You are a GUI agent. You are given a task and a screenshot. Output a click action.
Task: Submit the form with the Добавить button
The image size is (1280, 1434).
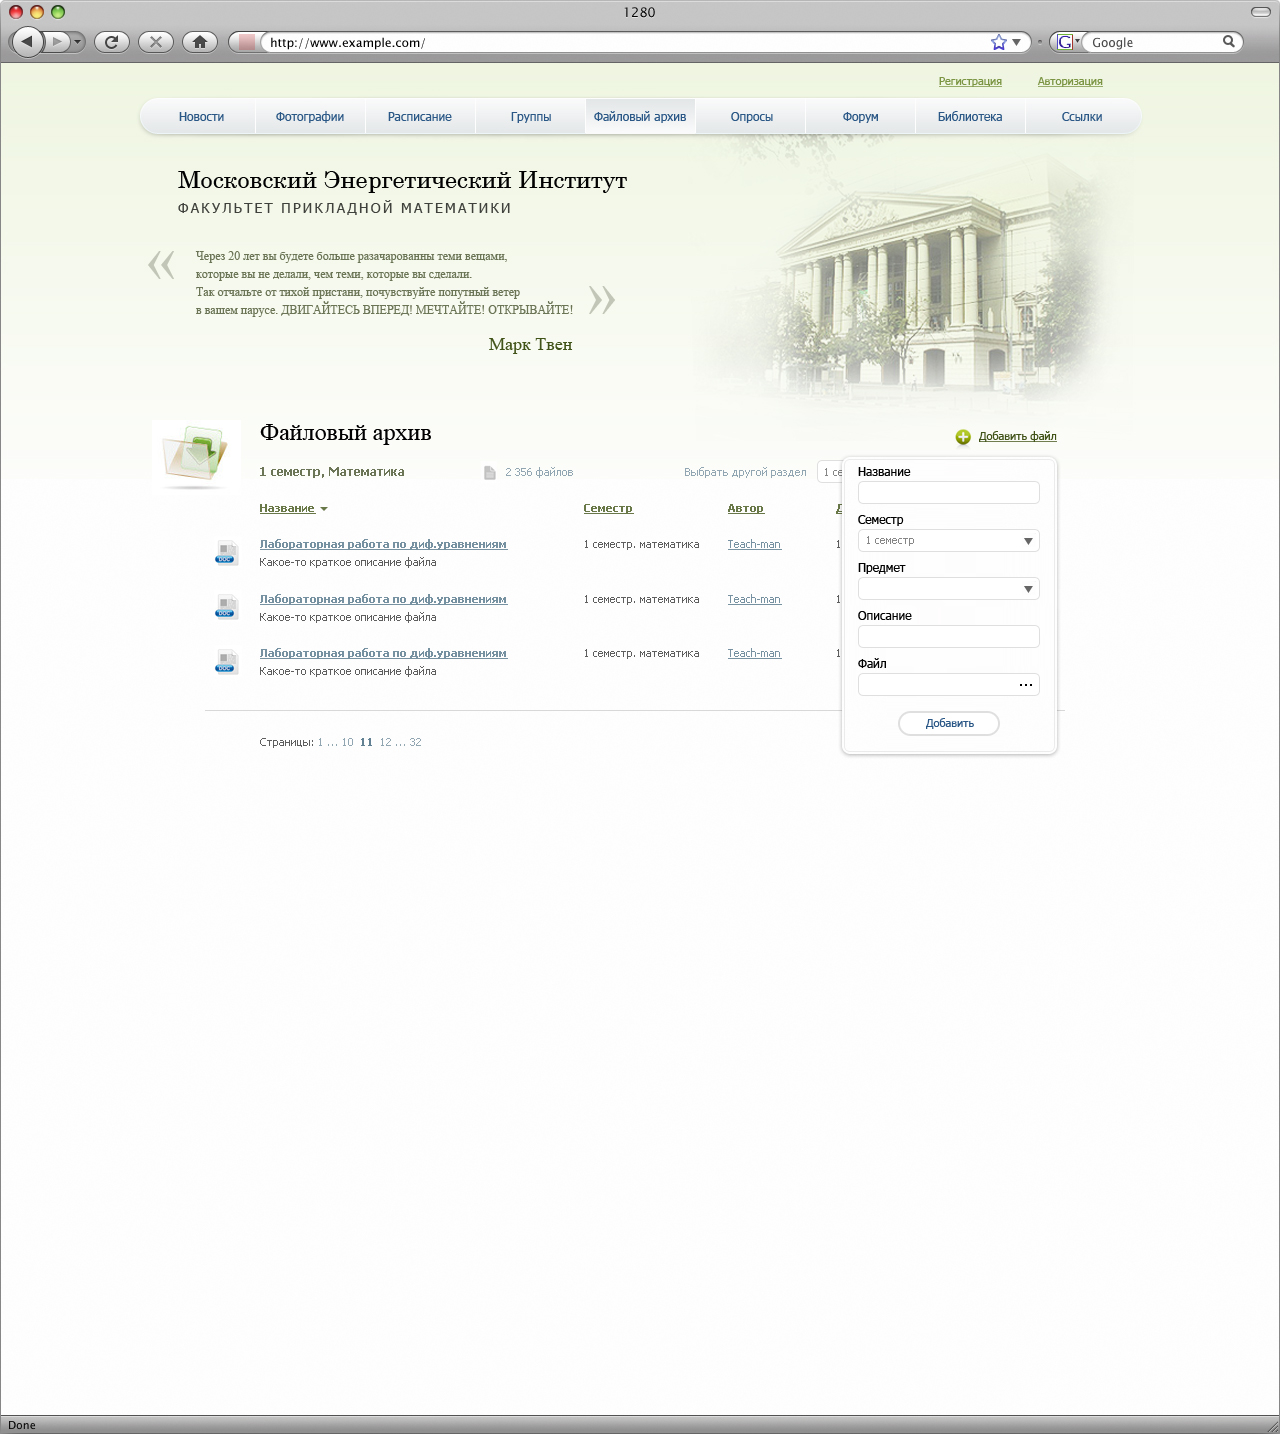pos(949,723)
